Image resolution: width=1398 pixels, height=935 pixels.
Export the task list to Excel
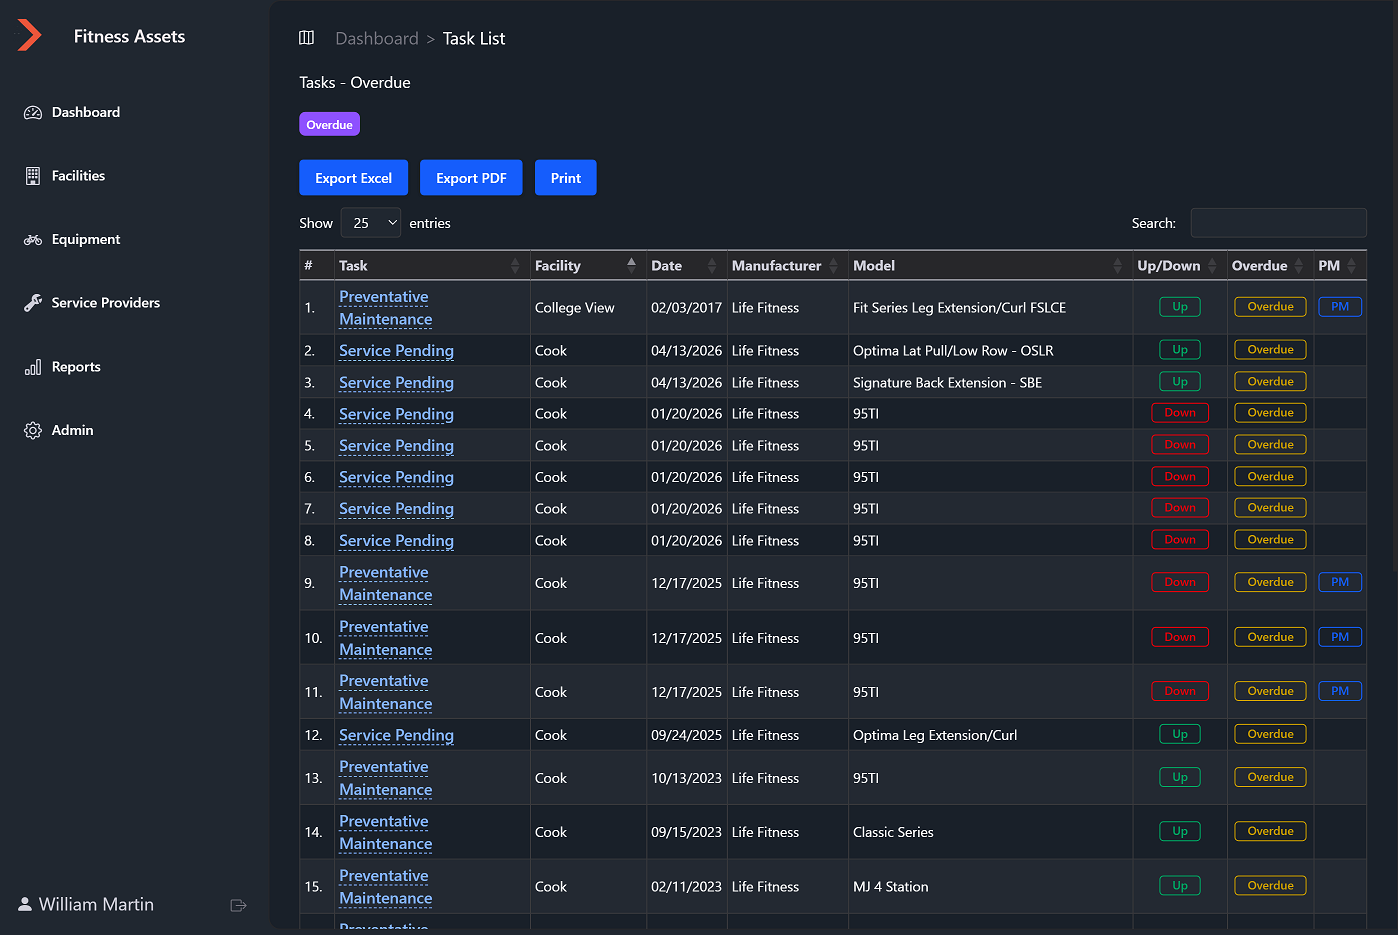[x=353, y=177]
